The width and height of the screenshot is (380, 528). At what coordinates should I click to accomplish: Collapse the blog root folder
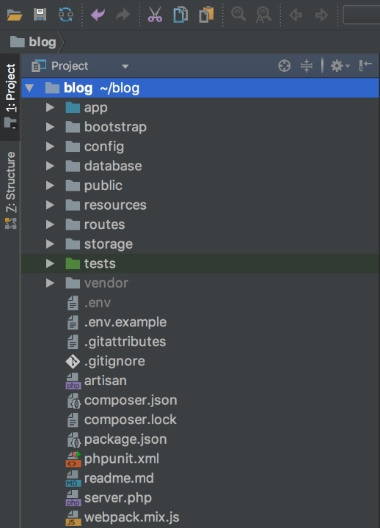click(30, 88)
